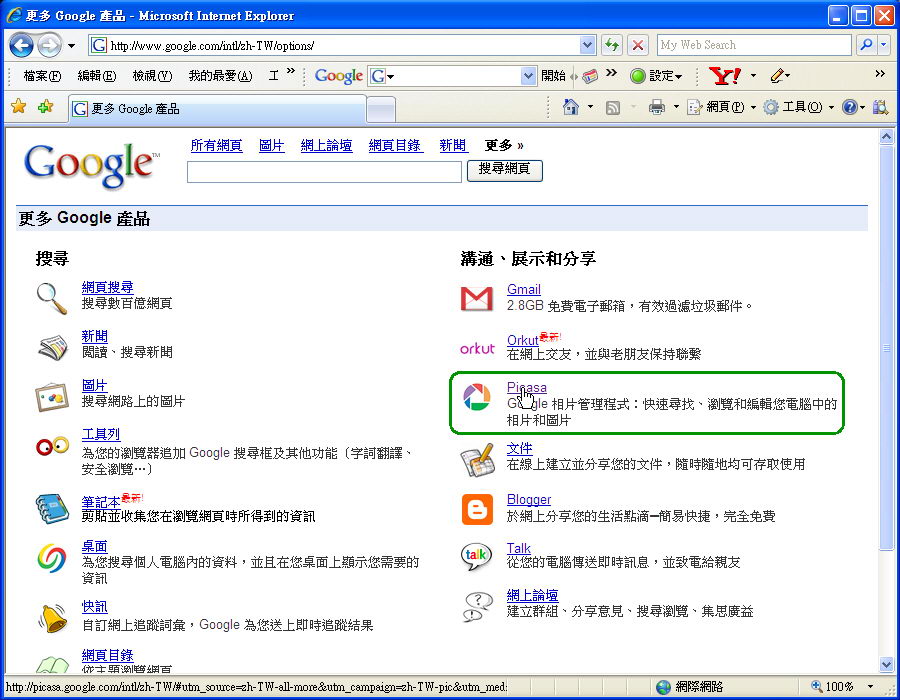Go forward with the browser Forward arrow
The image size is (900, 700).
pos(49,45)
